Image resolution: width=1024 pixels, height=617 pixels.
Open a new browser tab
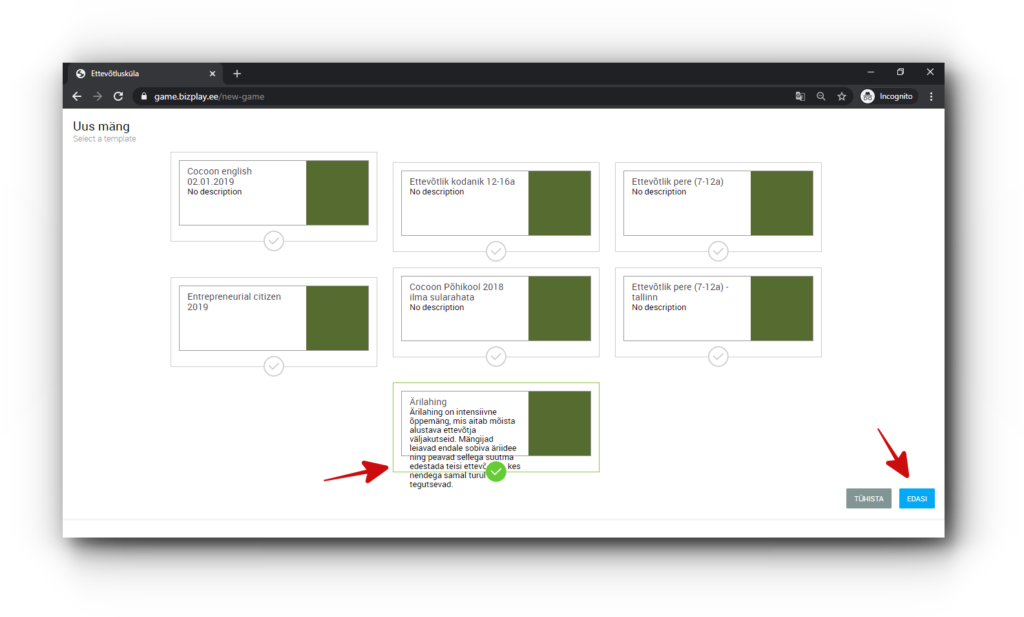tap(237, 74)
